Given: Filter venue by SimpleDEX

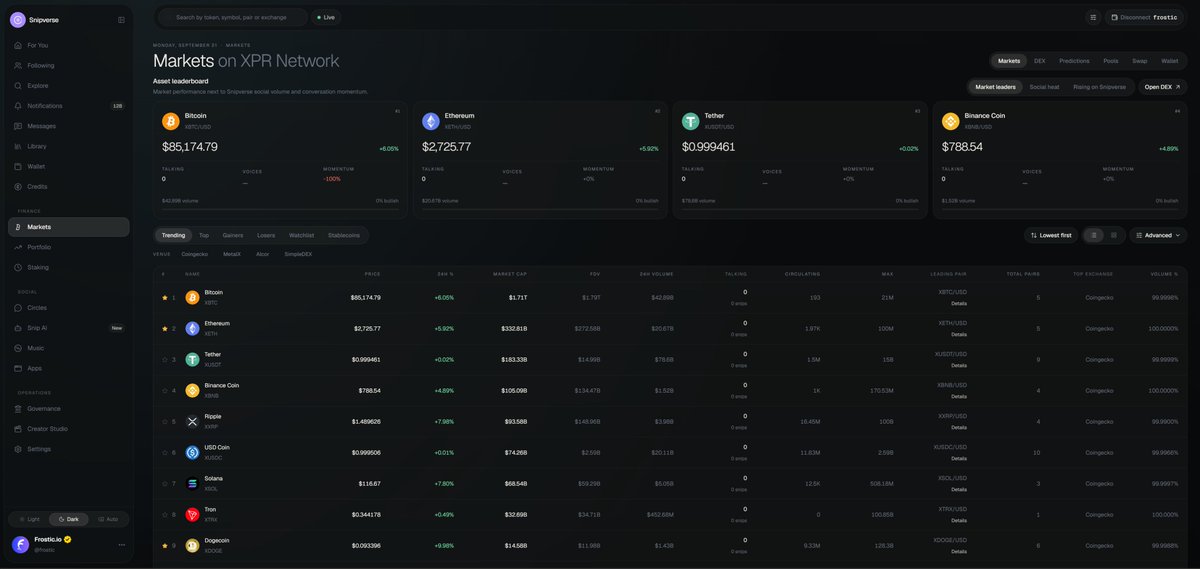Looking at the screenshot, I should (x=298, y=254).
